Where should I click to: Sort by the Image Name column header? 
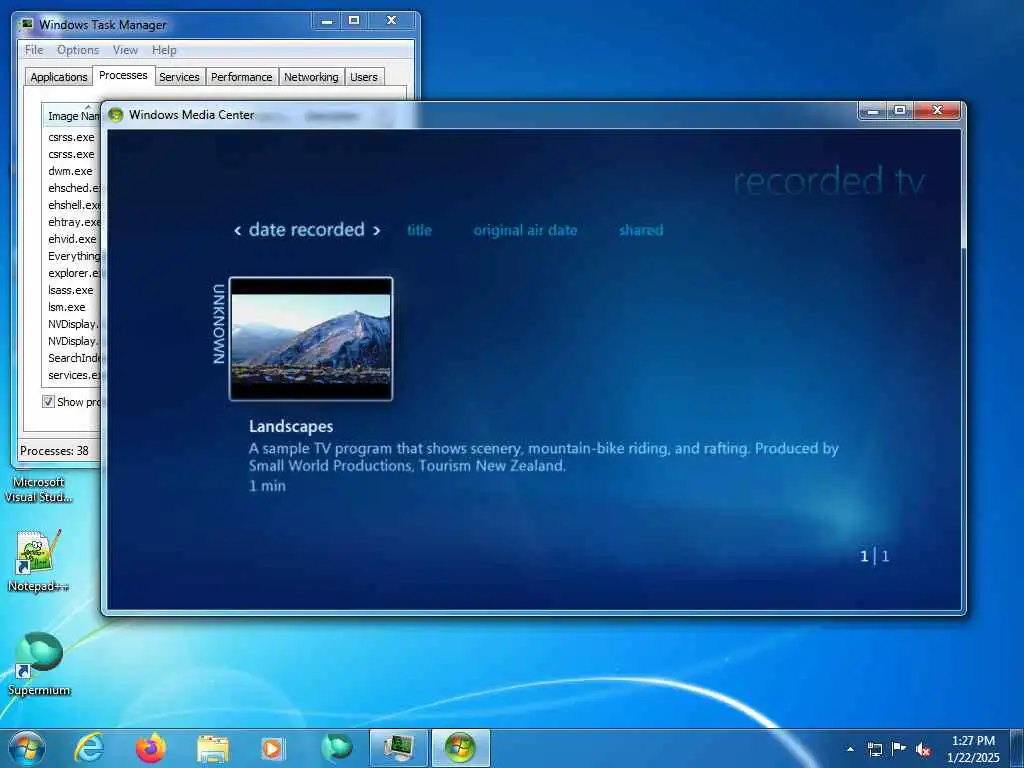tap(71, 116)
